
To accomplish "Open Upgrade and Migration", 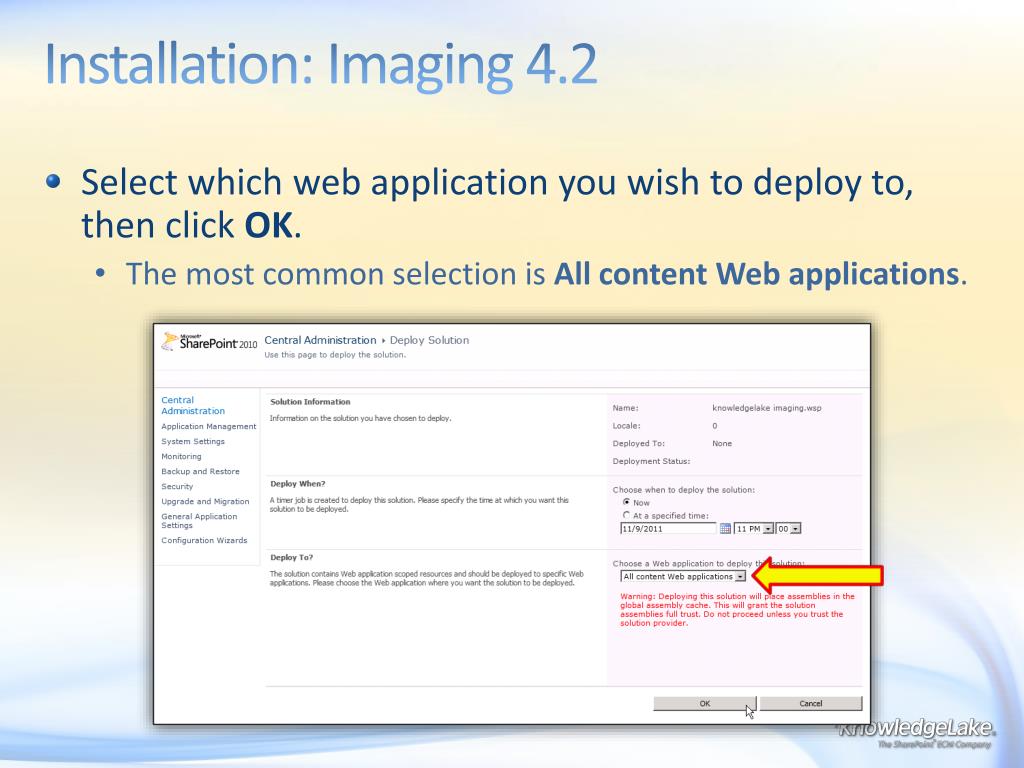I will click(205, 502).
